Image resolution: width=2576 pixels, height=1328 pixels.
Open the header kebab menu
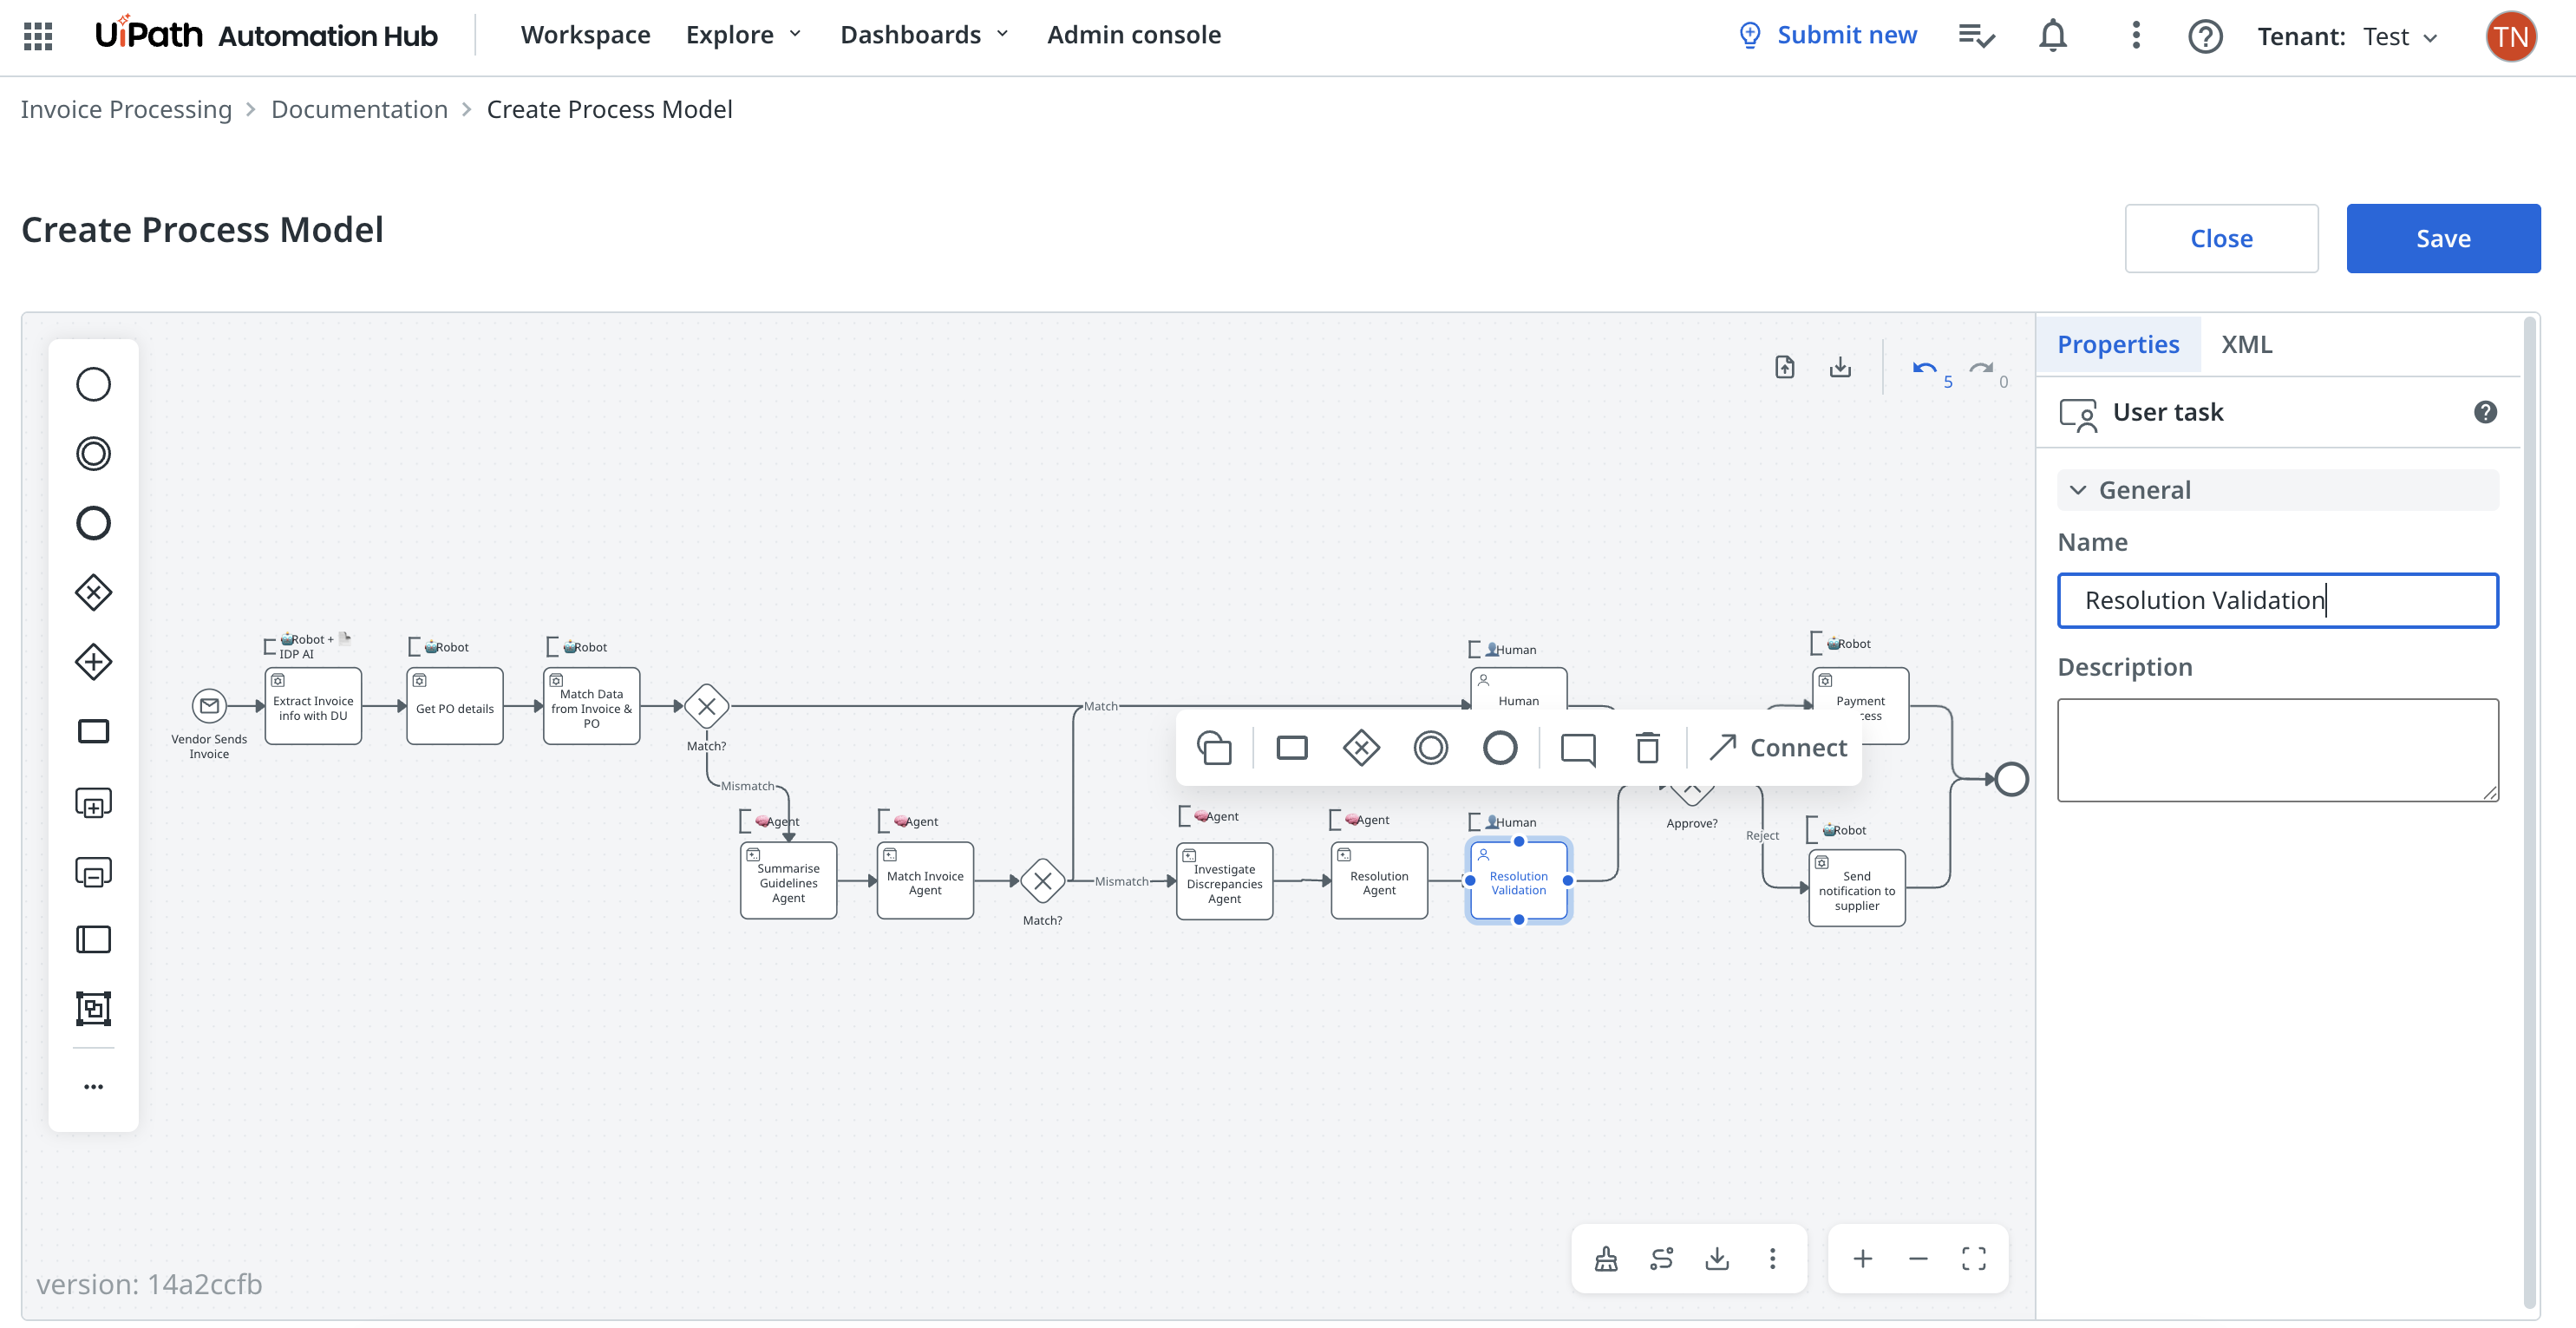(2136, 36)
